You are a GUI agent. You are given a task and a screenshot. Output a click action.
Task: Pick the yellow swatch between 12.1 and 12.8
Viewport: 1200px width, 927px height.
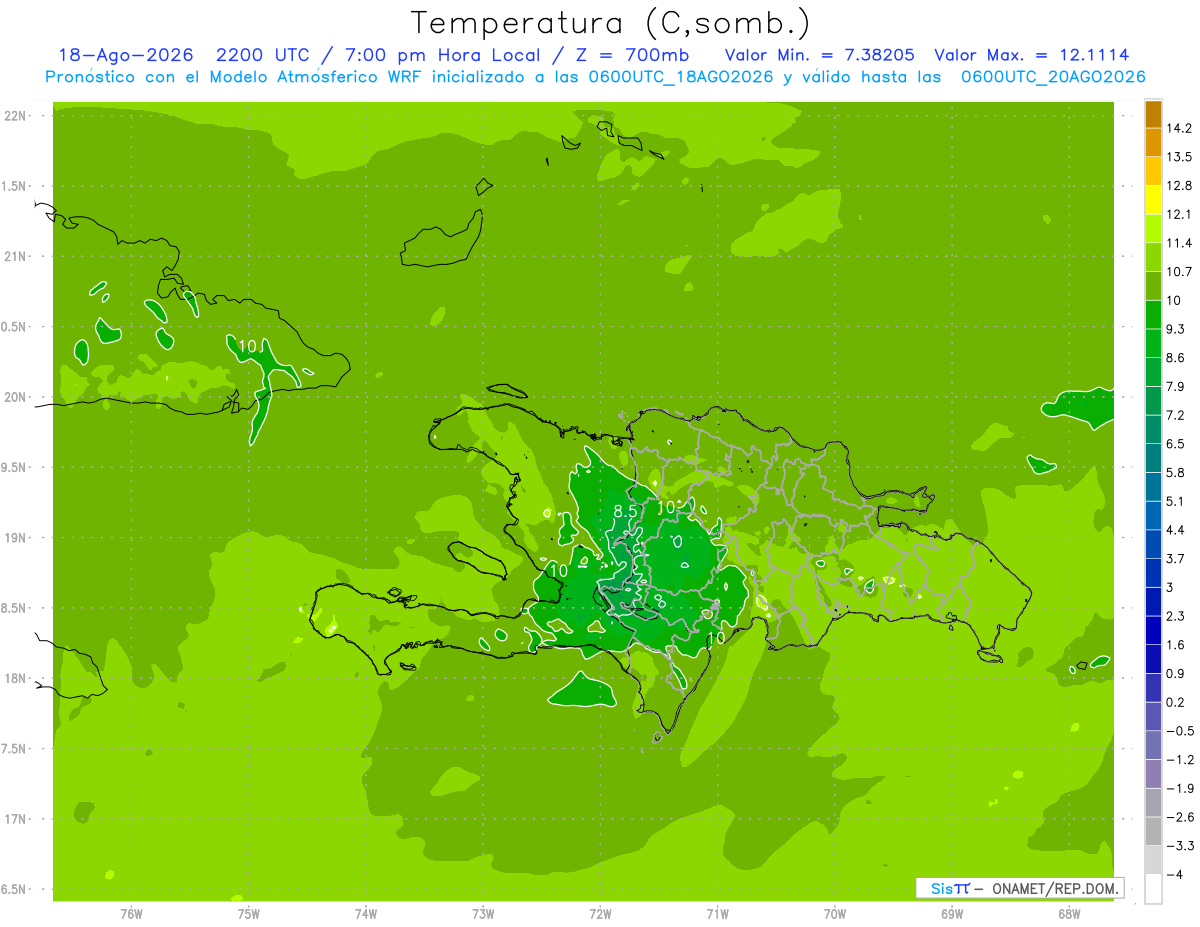1153,200
